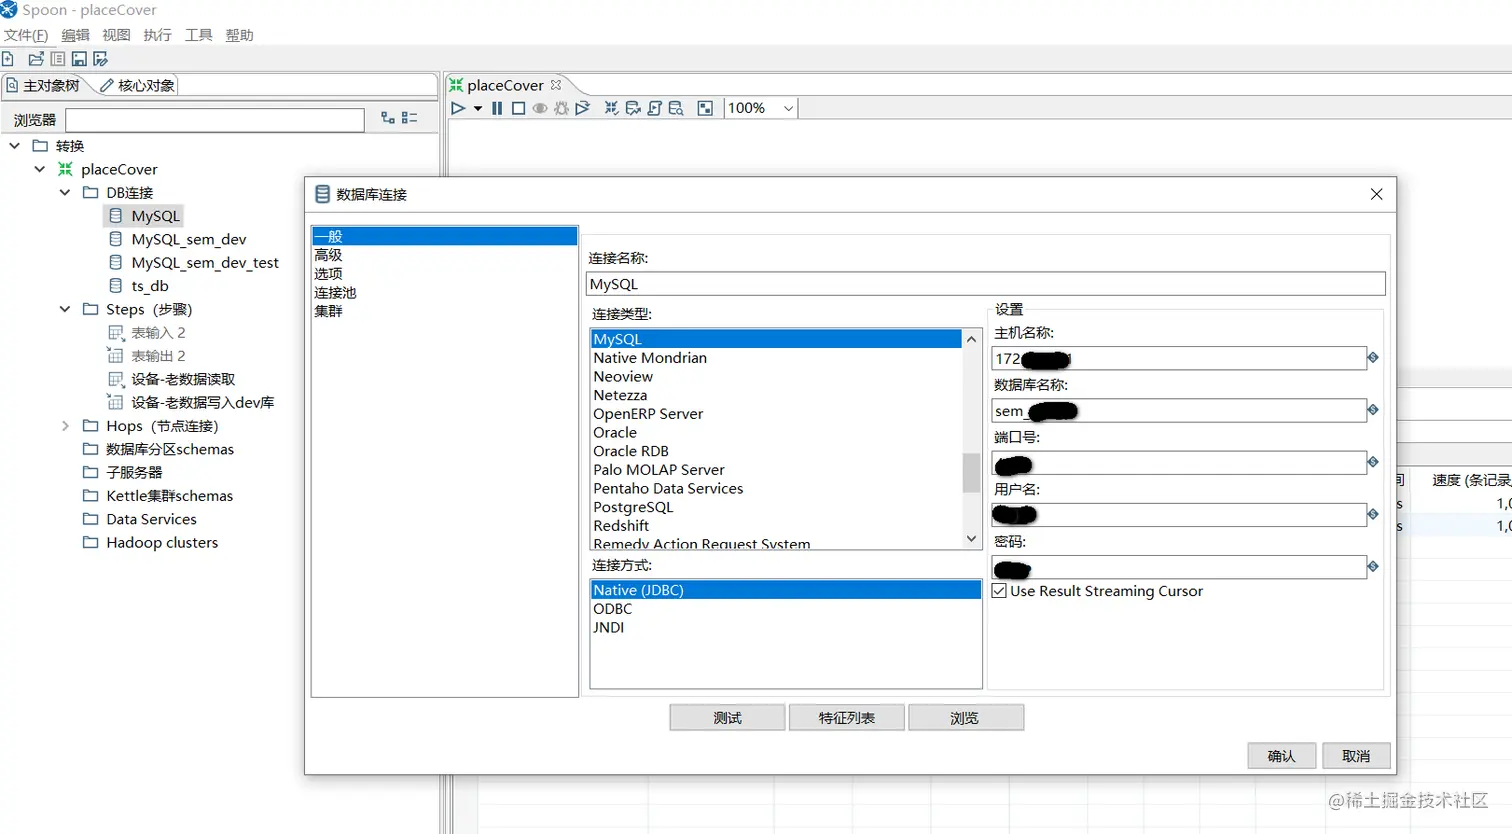Select the 表输入 2 step
This screenshot has width=1512, height=834.
coord(158,332)
